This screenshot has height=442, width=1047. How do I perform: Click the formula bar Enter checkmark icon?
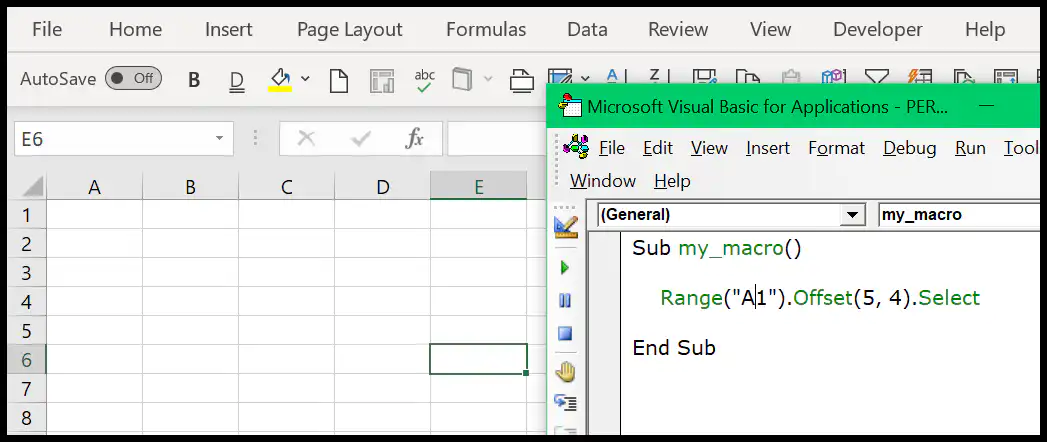361,139
